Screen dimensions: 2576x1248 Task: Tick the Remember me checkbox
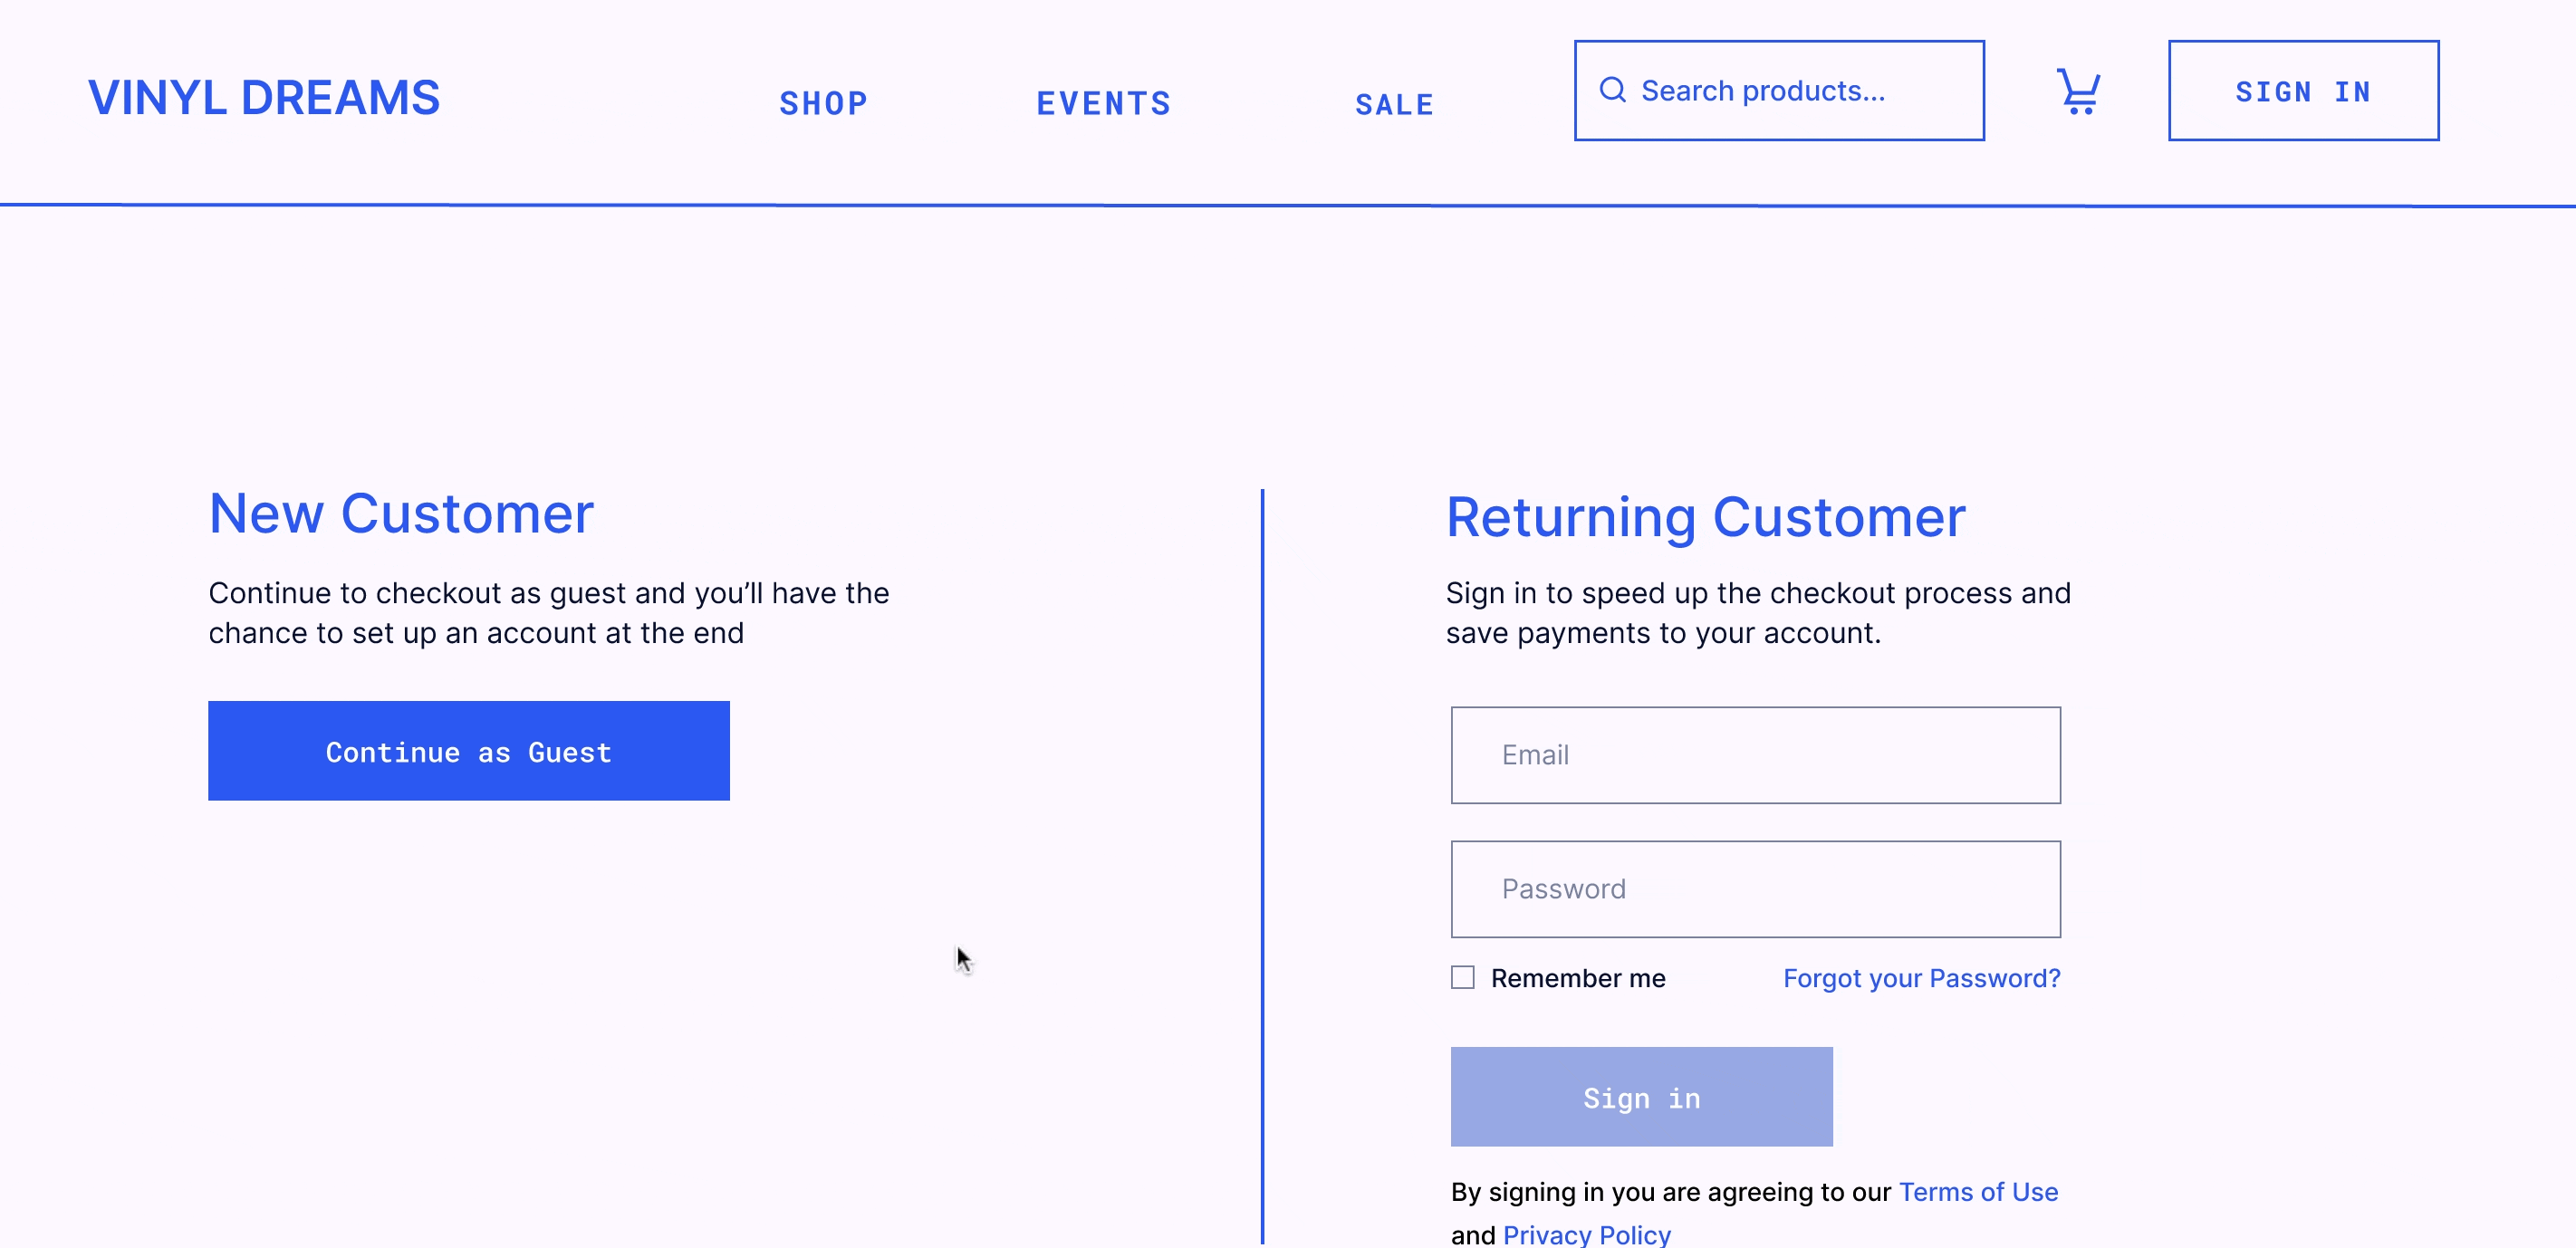coord(1462,977)
